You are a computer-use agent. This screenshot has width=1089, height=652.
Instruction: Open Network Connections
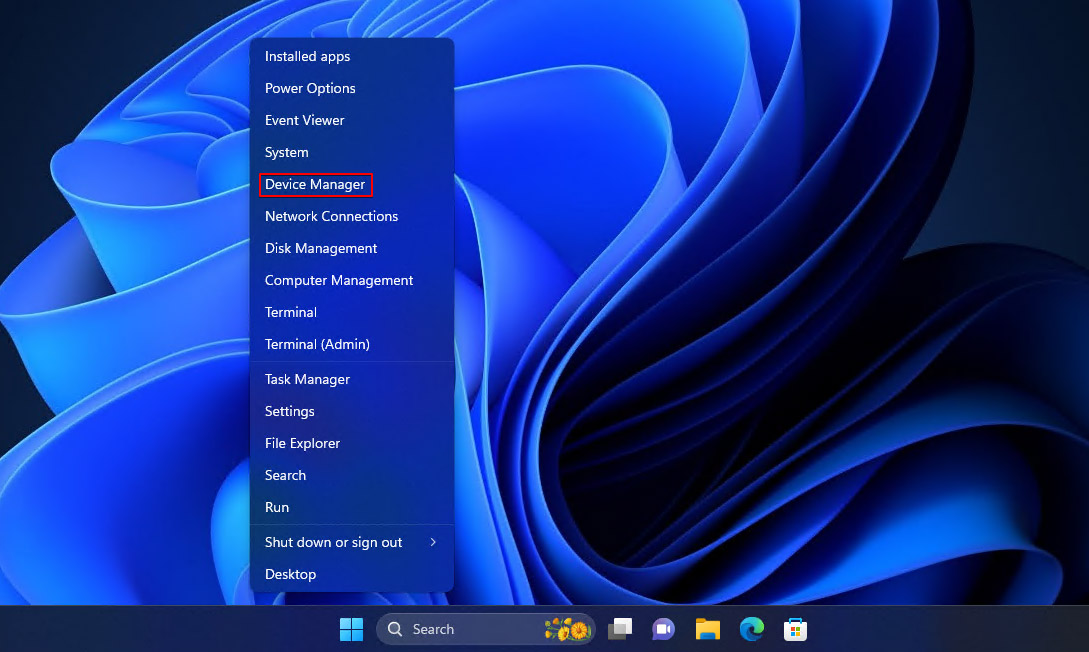pyautogui.click(x=331, y=216)
